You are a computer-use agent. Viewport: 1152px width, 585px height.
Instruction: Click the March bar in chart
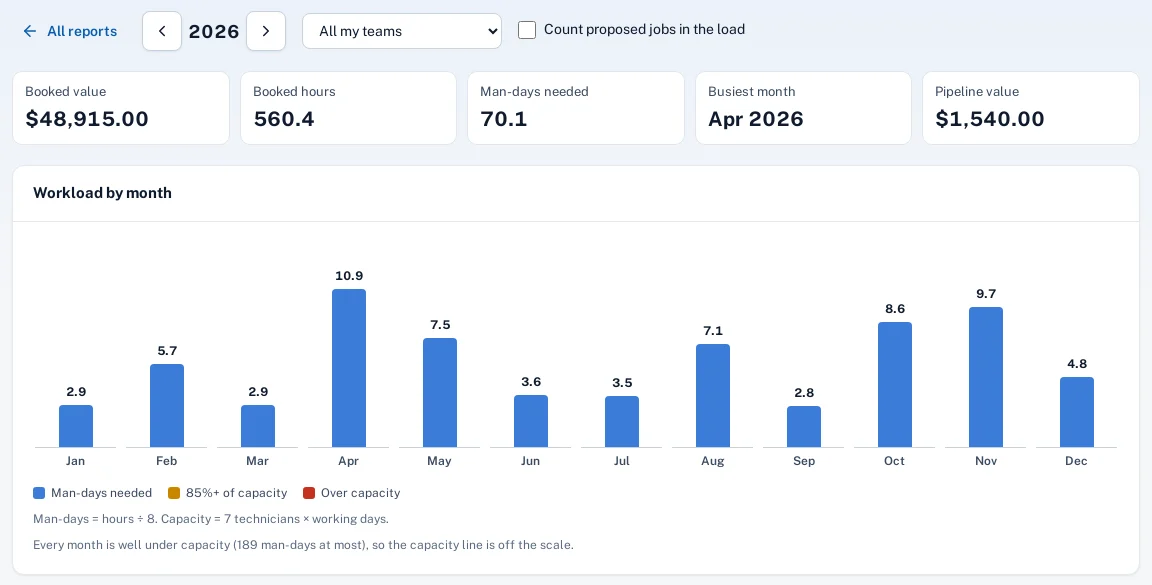(x=258, y=426)
